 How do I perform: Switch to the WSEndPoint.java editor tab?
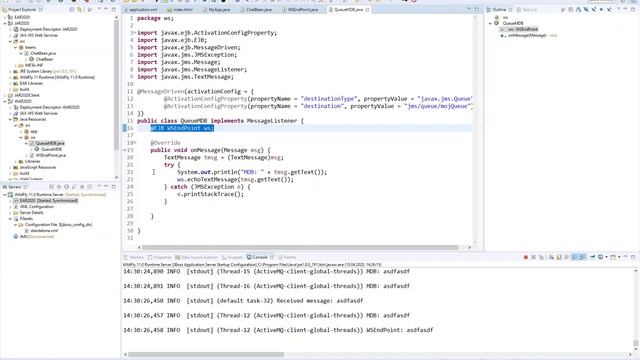point(300,9)
